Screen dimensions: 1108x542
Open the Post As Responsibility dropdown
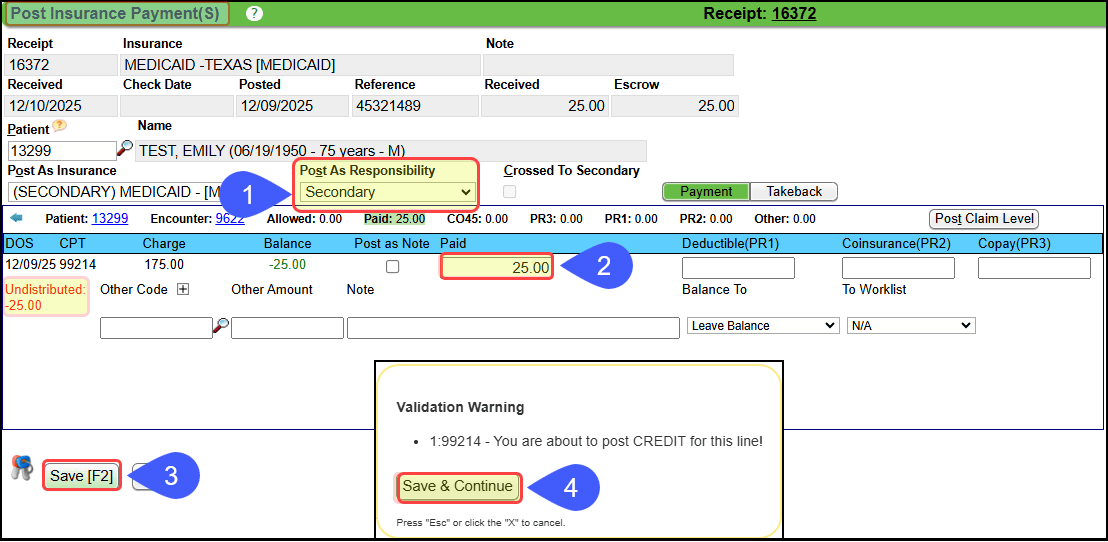[x=388, y=192]
